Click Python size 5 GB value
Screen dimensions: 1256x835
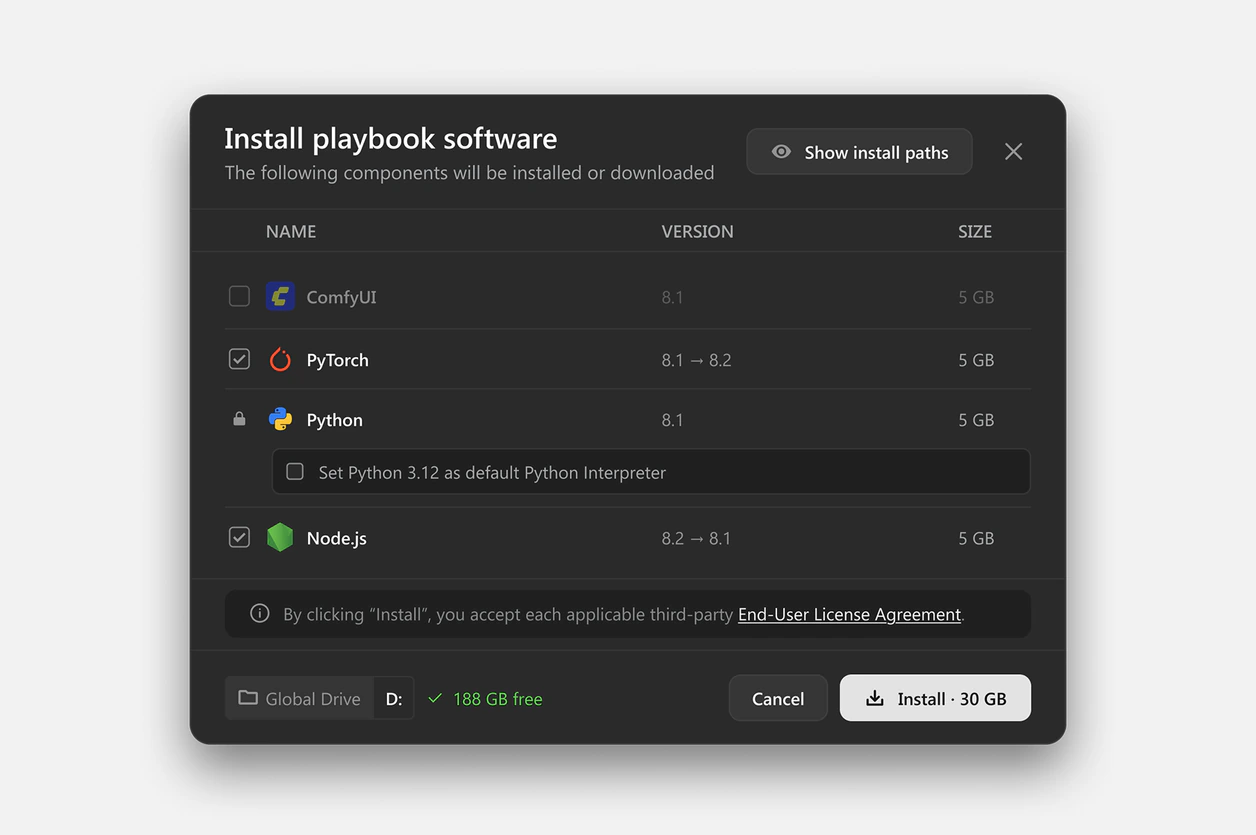point(976,420)
